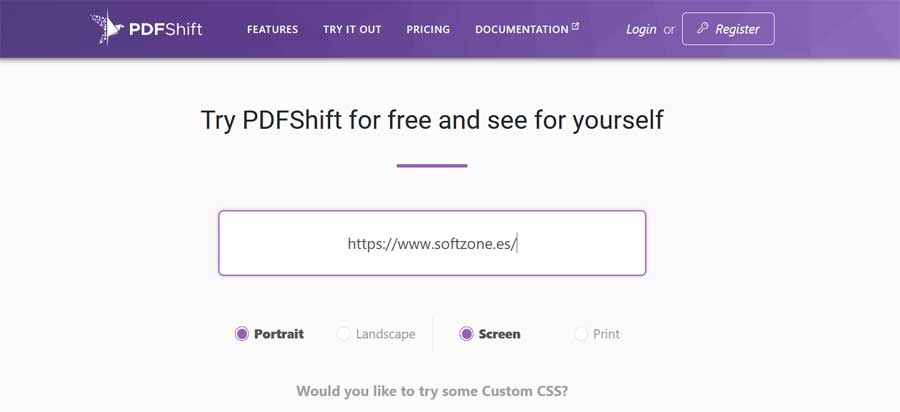Choose the Landscape radio button circle
Screen dimensions: 900x412
click(343, 334)
